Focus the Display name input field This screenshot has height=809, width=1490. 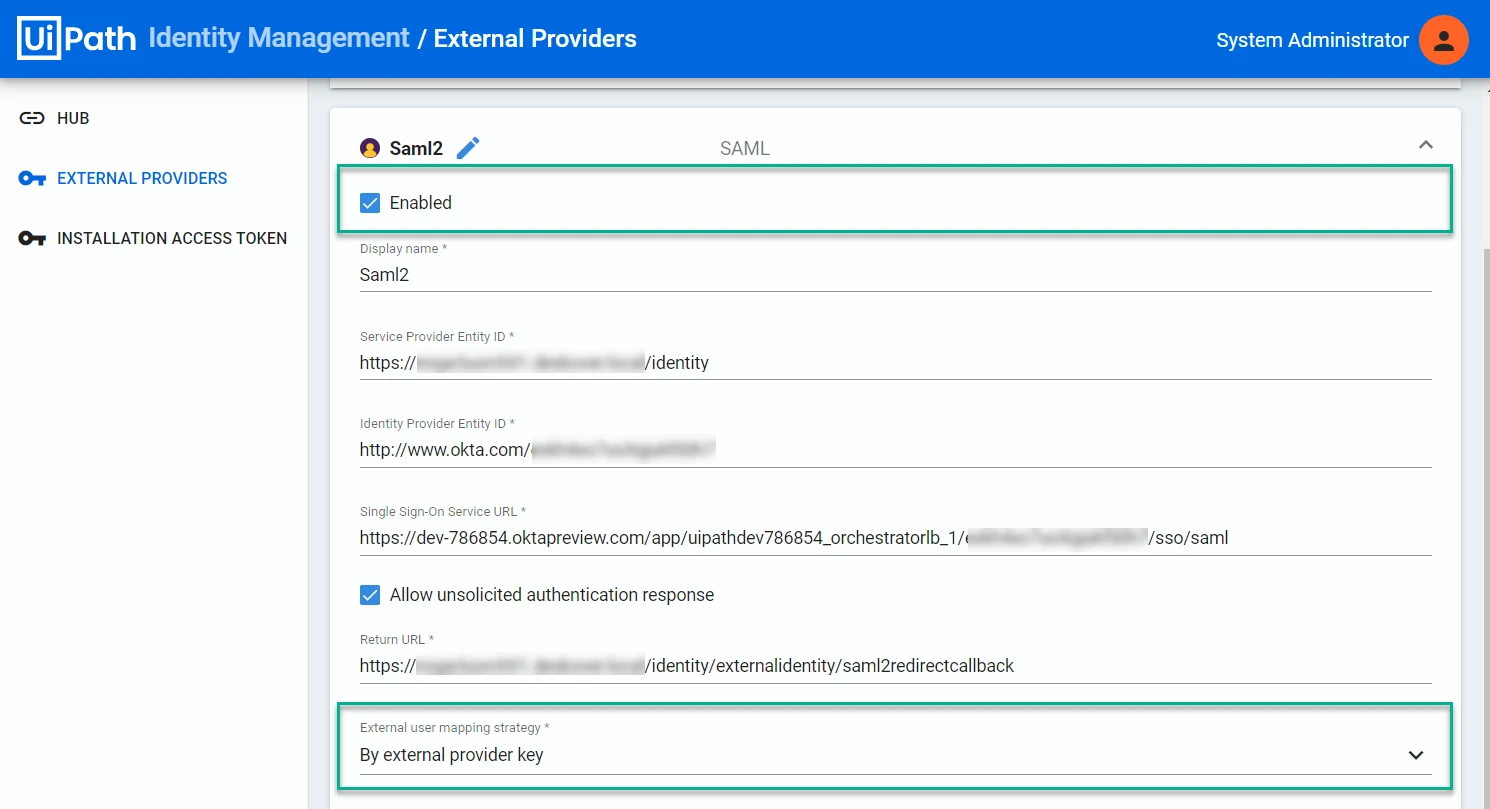[895, 275]
